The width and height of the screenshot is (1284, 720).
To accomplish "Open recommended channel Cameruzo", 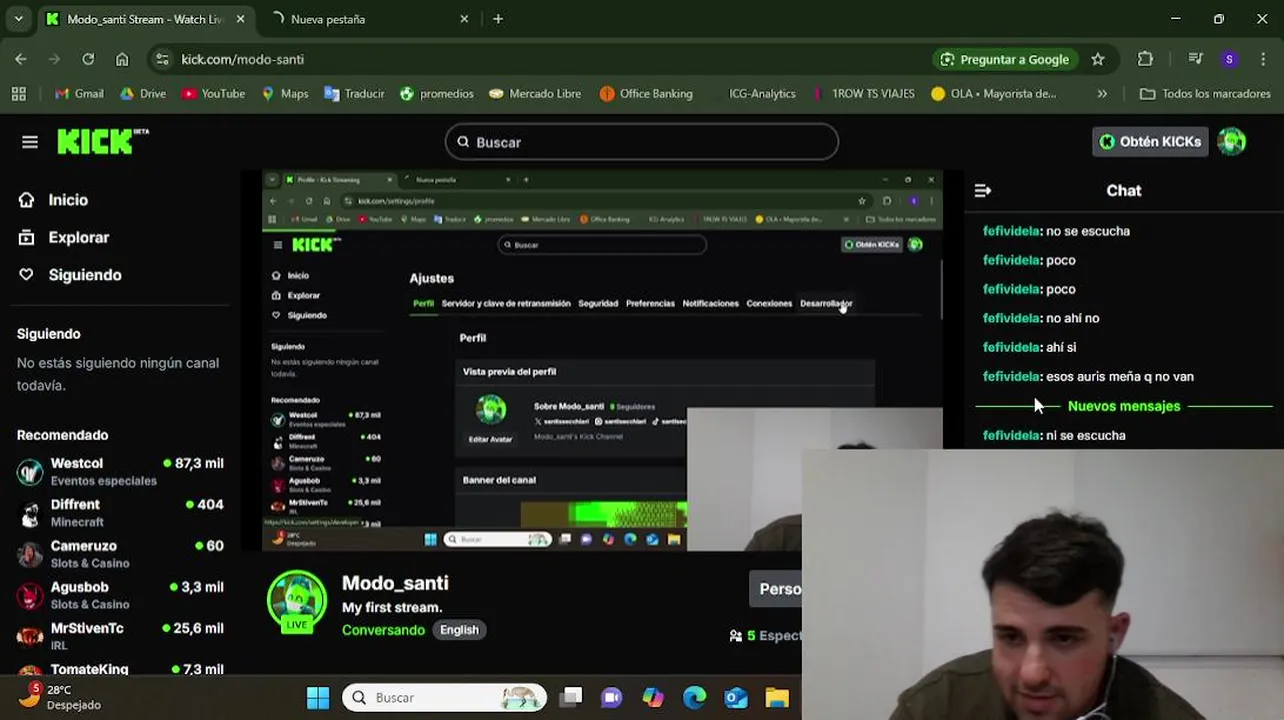I will (x=120, y=553).
